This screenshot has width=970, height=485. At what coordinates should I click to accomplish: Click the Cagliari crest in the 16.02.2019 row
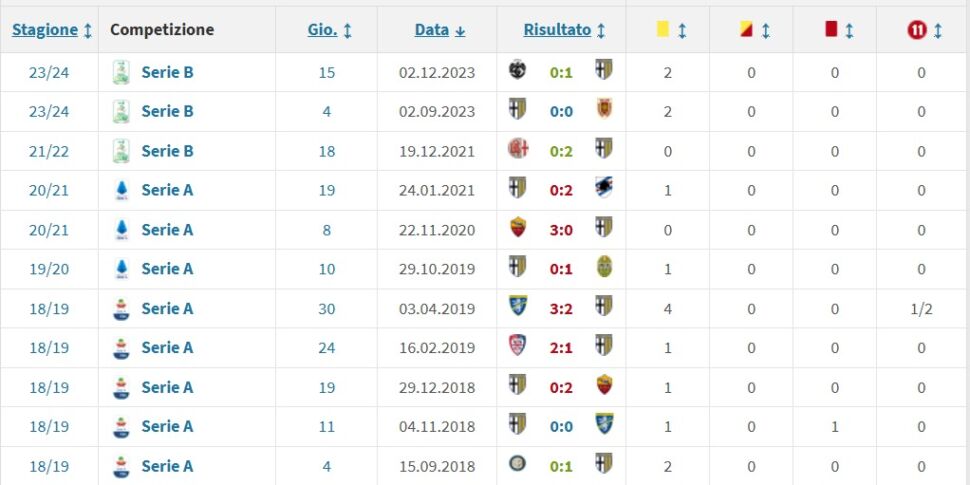click(517, 347)
